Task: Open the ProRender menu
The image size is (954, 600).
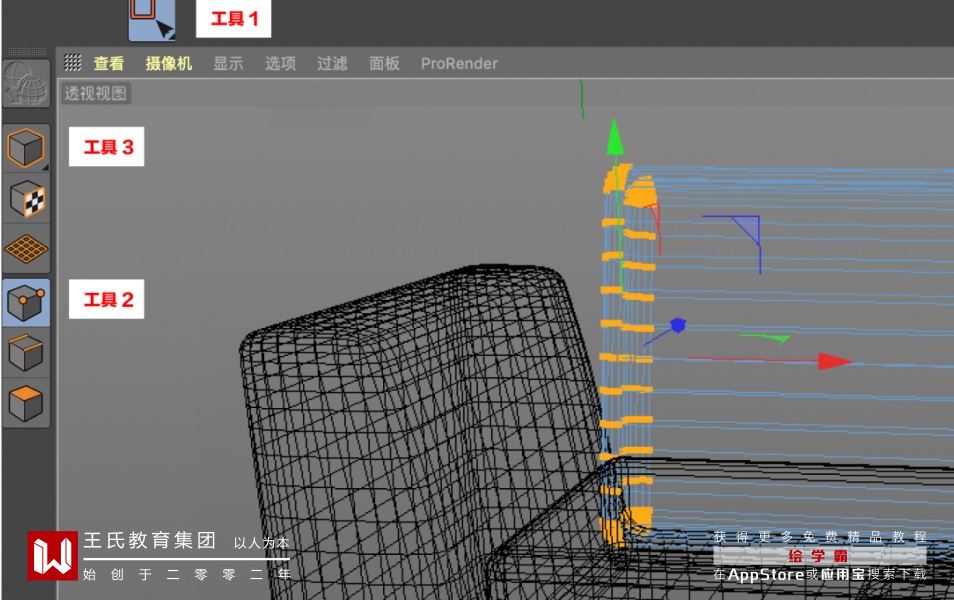Action: click(x=459, y=63)
